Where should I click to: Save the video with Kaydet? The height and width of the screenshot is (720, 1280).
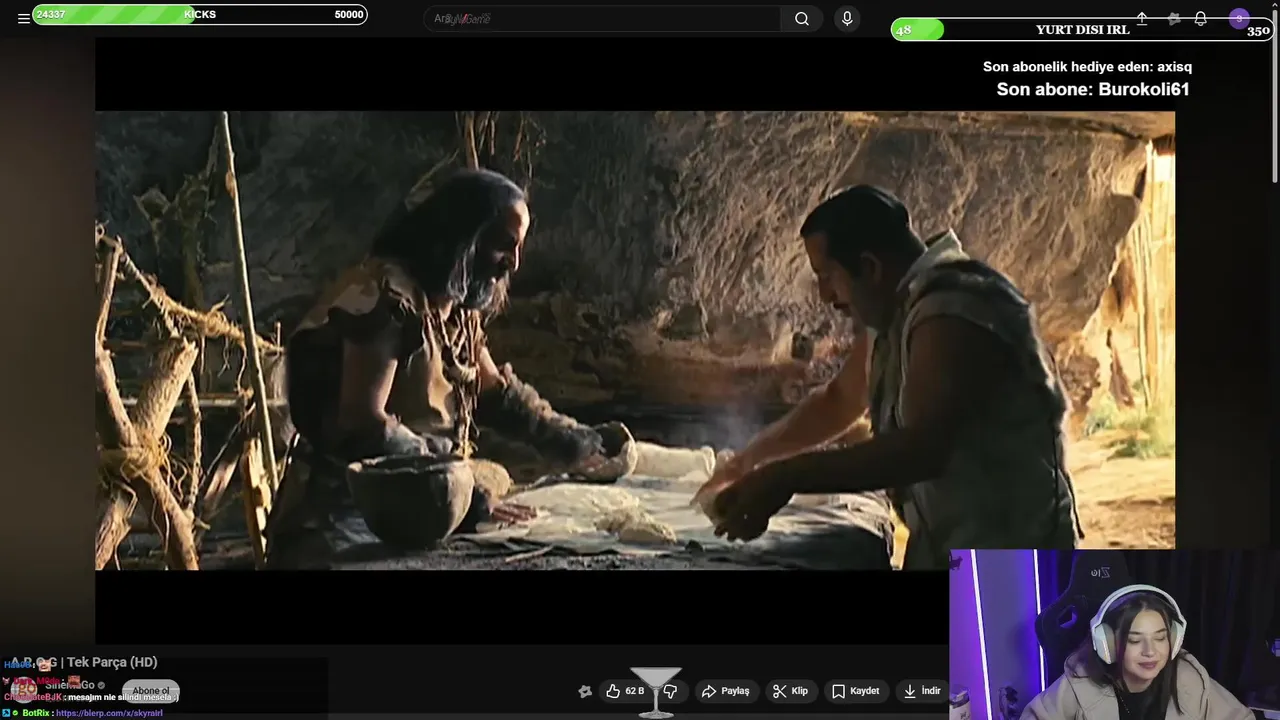pyautogui.click(x=856, y=691)
